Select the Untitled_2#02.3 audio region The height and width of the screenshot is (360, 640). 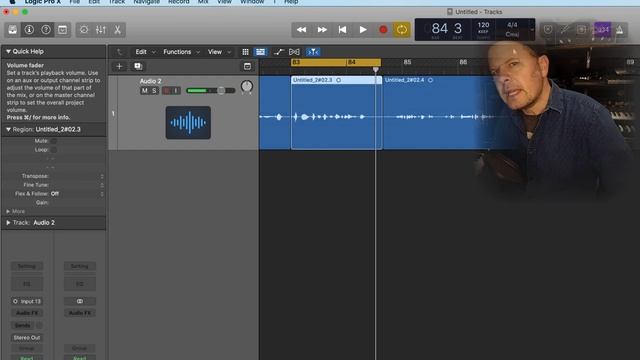click(x=336, y=113)
